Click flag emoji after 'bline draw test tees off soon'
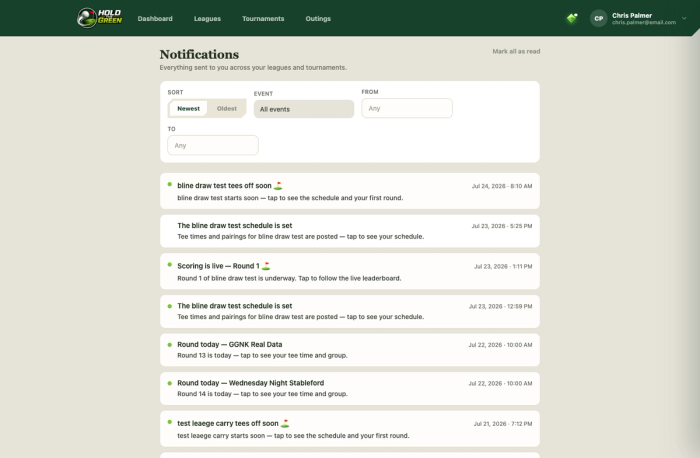The image size is (700, 458). pos(278,185)
